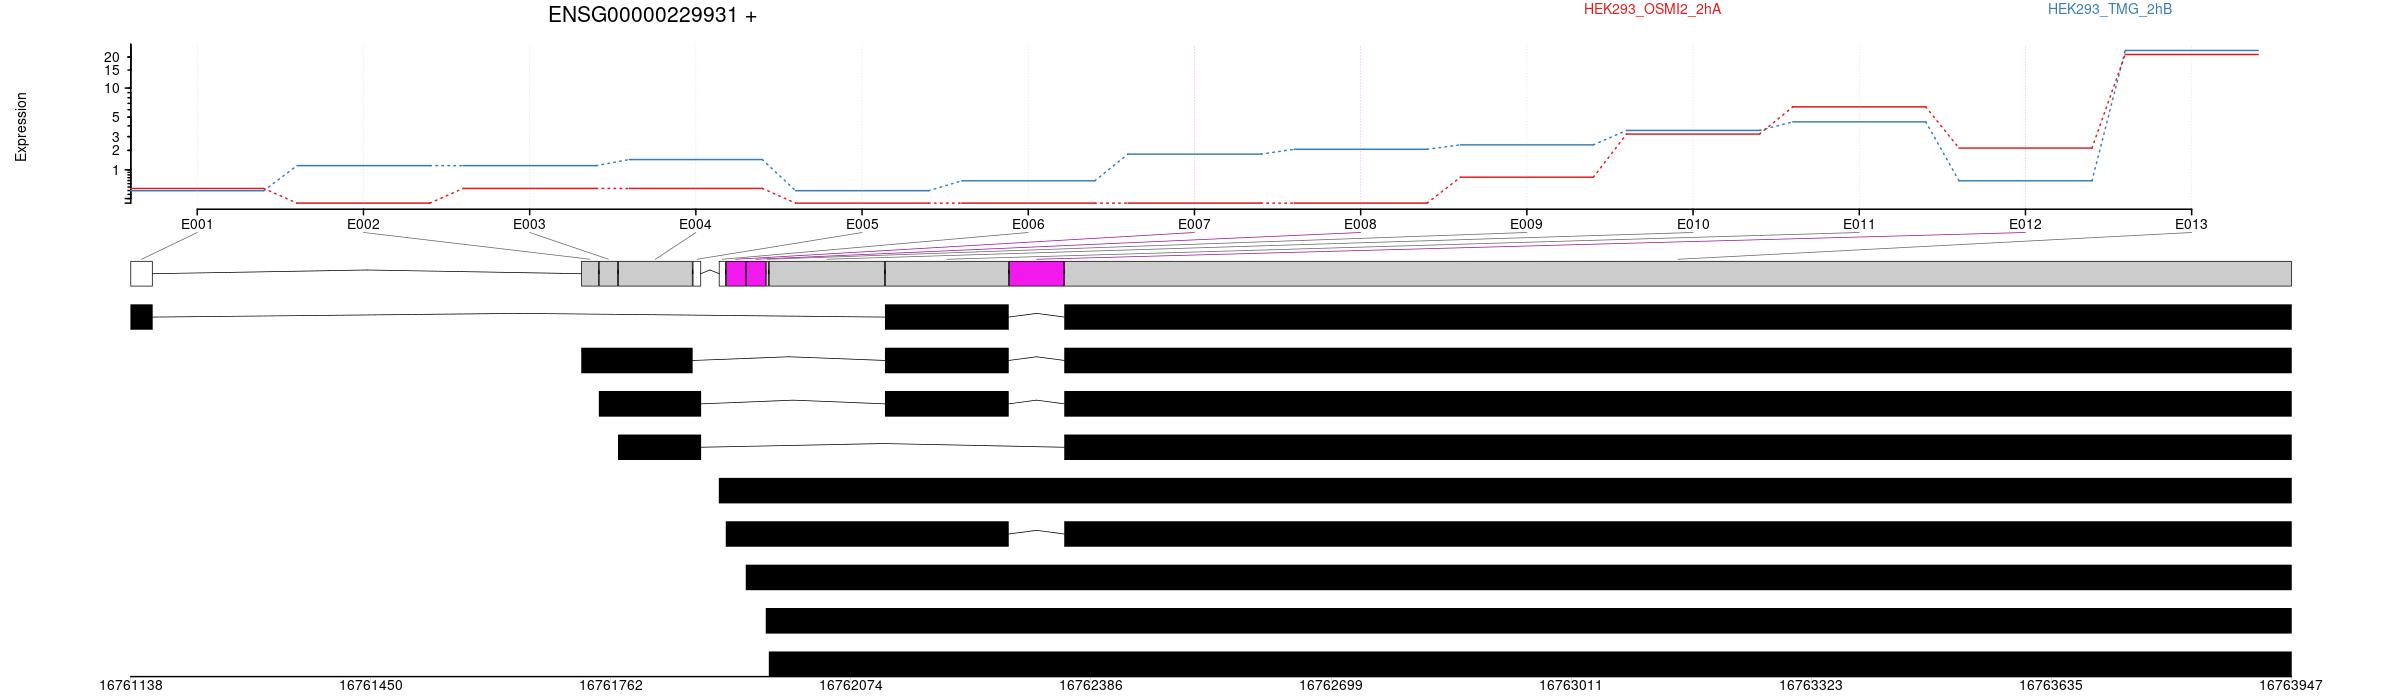Click exon label E001
Viewport: 2400px width, 700px height.
tap(197, 225)
